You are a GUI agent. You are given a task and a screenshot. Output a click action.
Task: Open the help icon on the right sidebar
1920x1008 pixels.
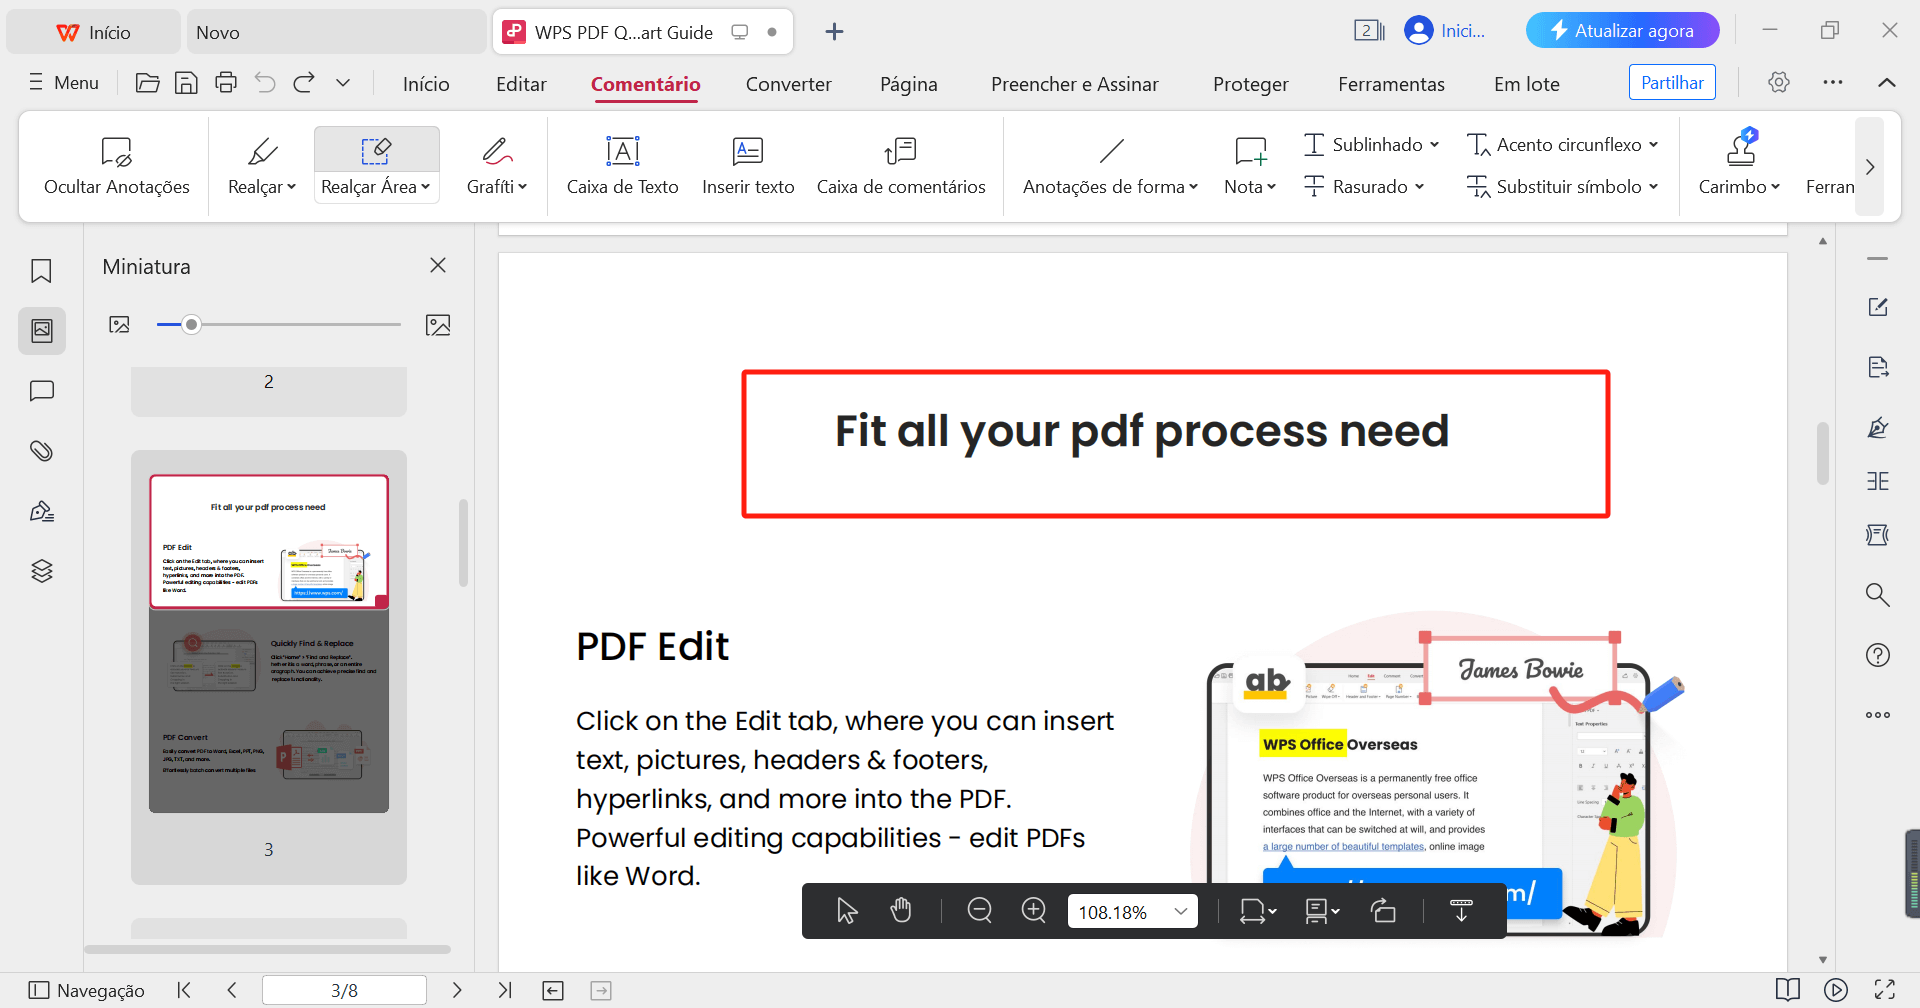(1878, 655)
